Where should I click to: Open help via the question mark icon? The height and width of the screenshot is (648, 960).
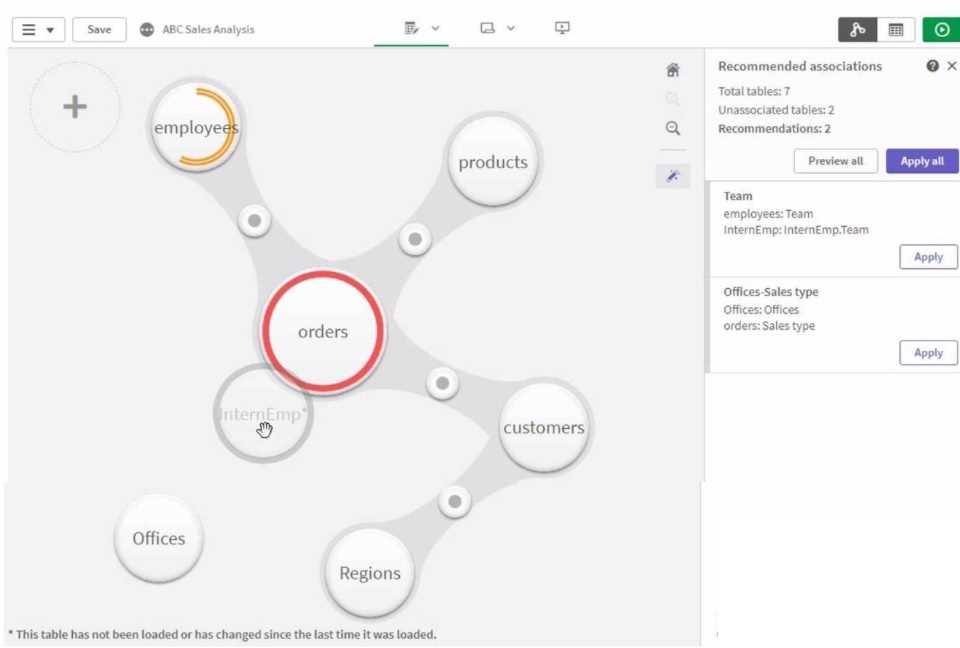932,65
